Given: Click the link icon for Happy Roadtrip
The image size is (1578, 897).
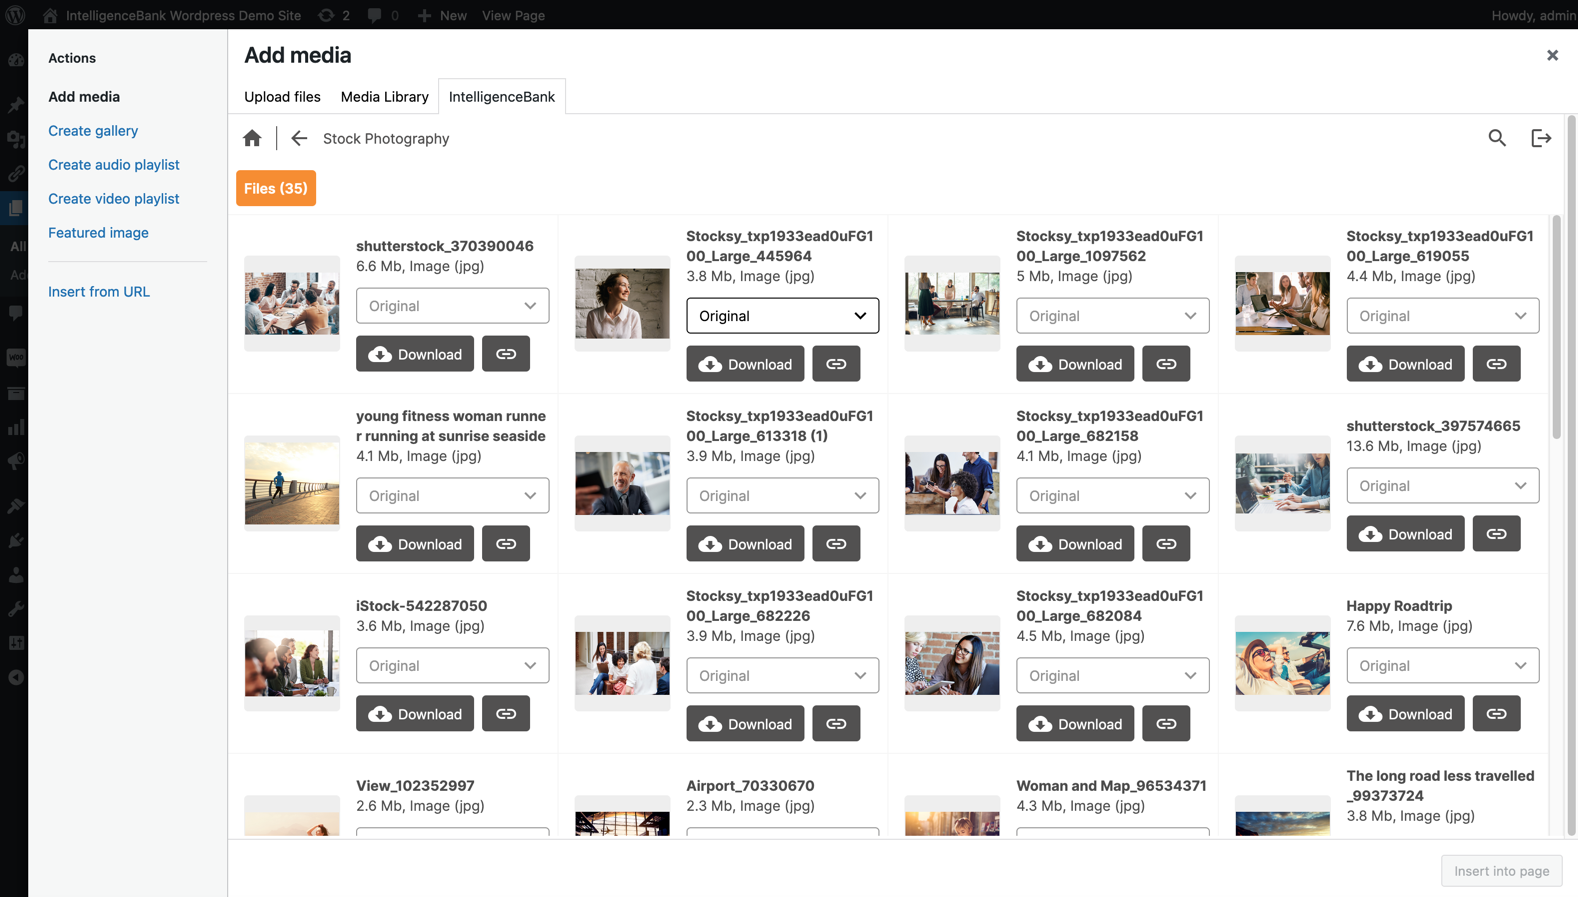Looking at the screenshot, I should pos(1496,714).
